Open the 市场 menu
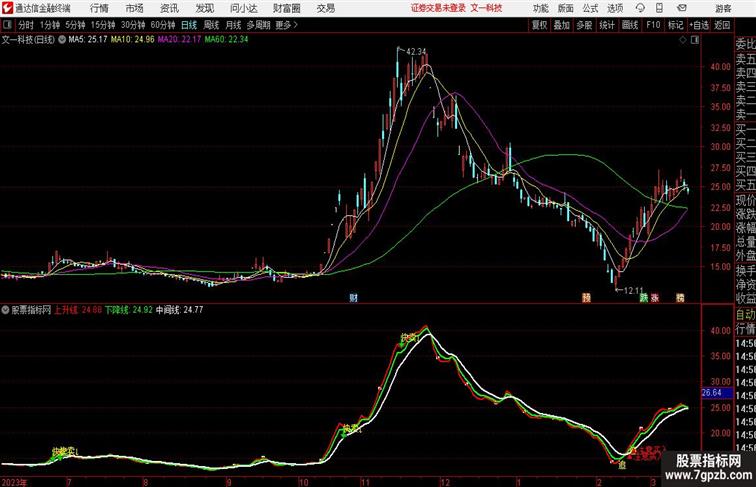756x487 pixels. coord(135,8)
